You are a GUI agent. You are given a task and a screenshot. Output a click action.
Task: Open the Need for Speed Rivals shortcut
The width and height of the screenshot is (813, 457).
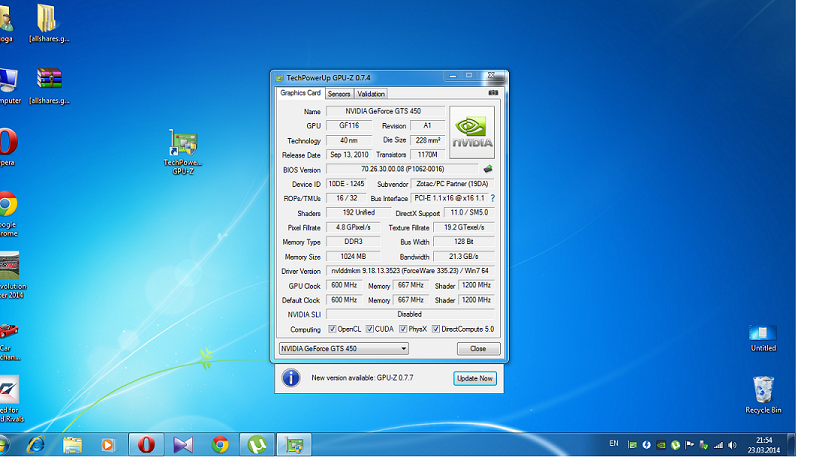[x=11, y=399]
